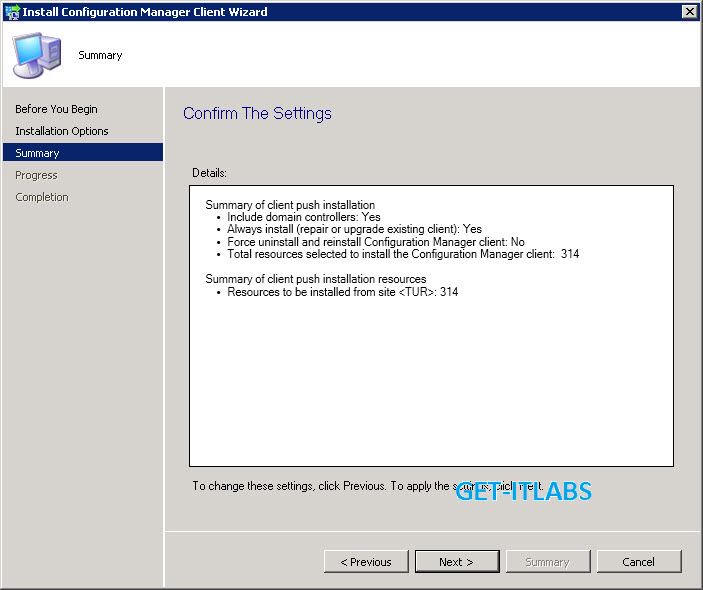Click the disabled Summary button
Viewport: 703px width, 590px height.
(548, 562)
